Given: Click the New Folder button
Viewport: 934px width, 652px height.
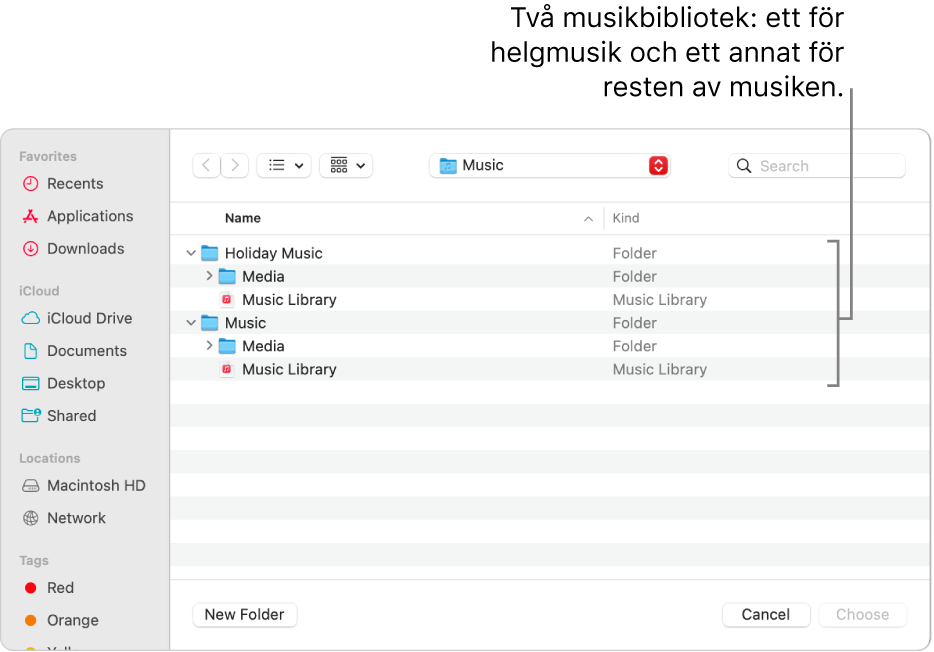Looking at the screenshot, I should [245, 615].
